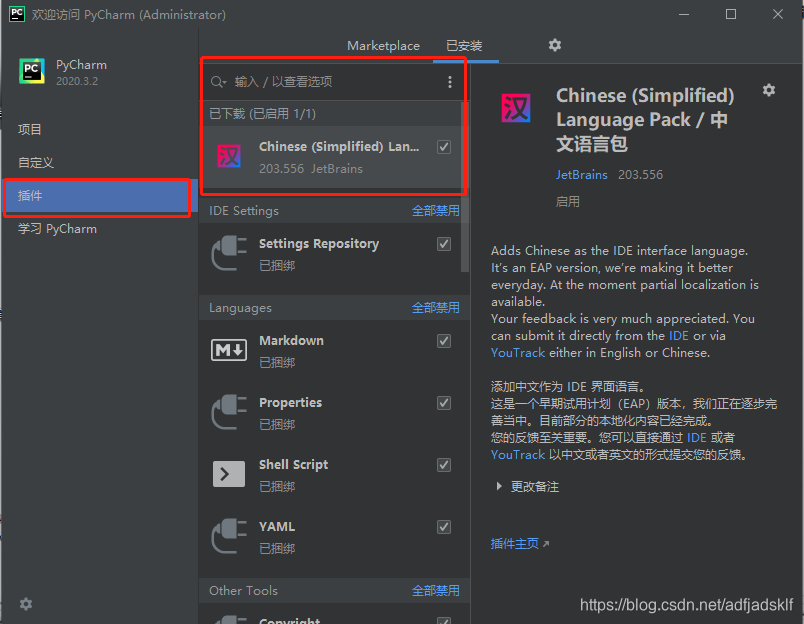Minimize the PyCharm welcome window

tap(684, 14)
